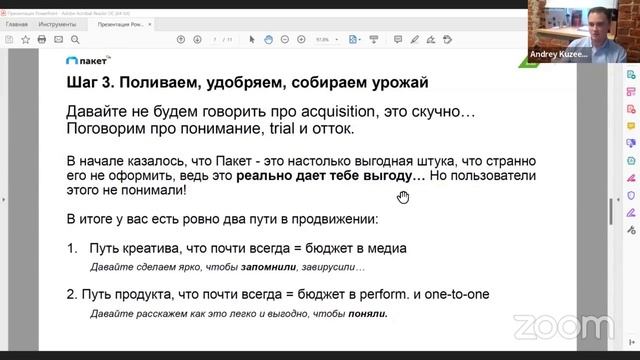Screen dimensions: 640x360
Task: Switch to the Инструменты tab
Action: coord(57,24)
